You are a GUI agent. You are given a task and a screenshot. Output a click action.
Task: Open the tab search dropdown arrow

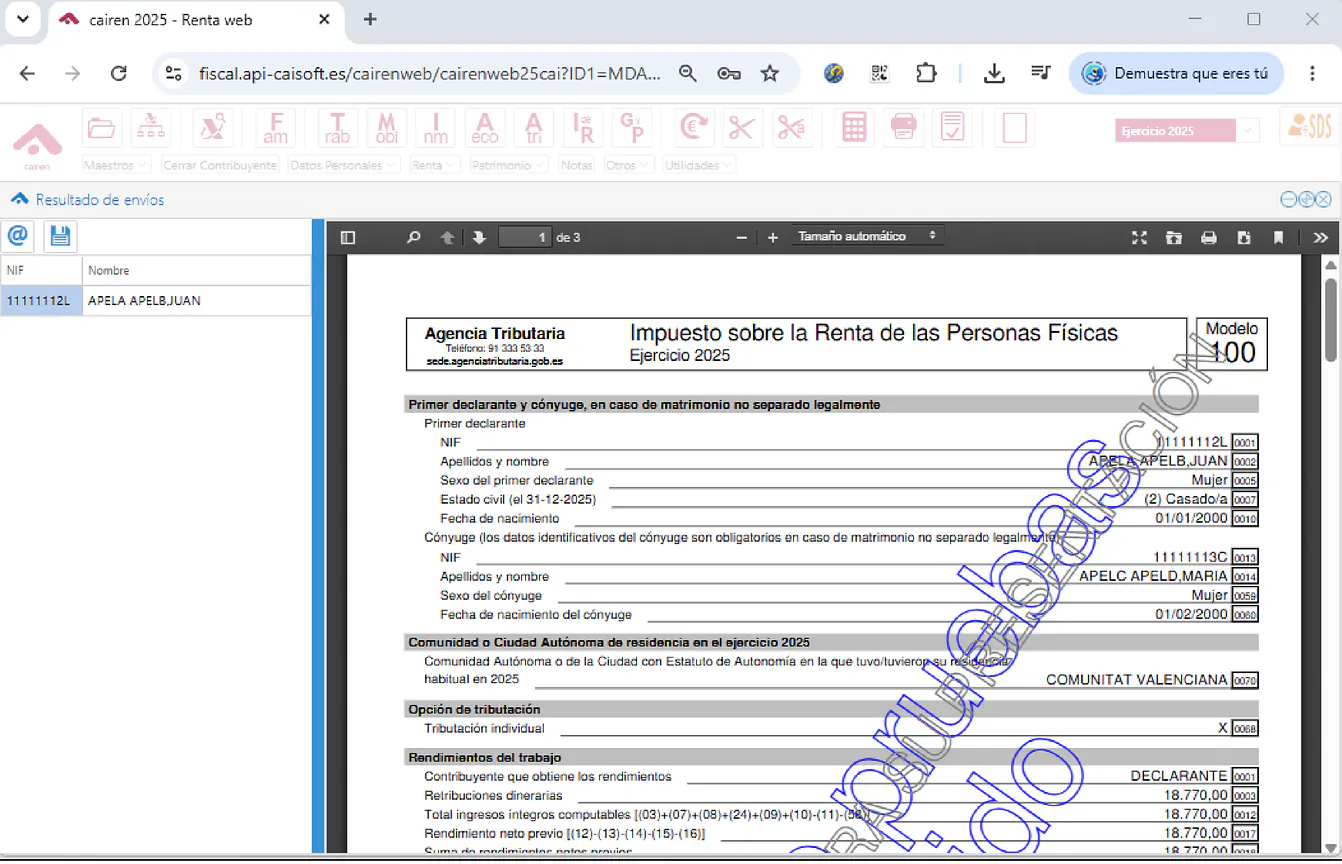tap(22, 19)
